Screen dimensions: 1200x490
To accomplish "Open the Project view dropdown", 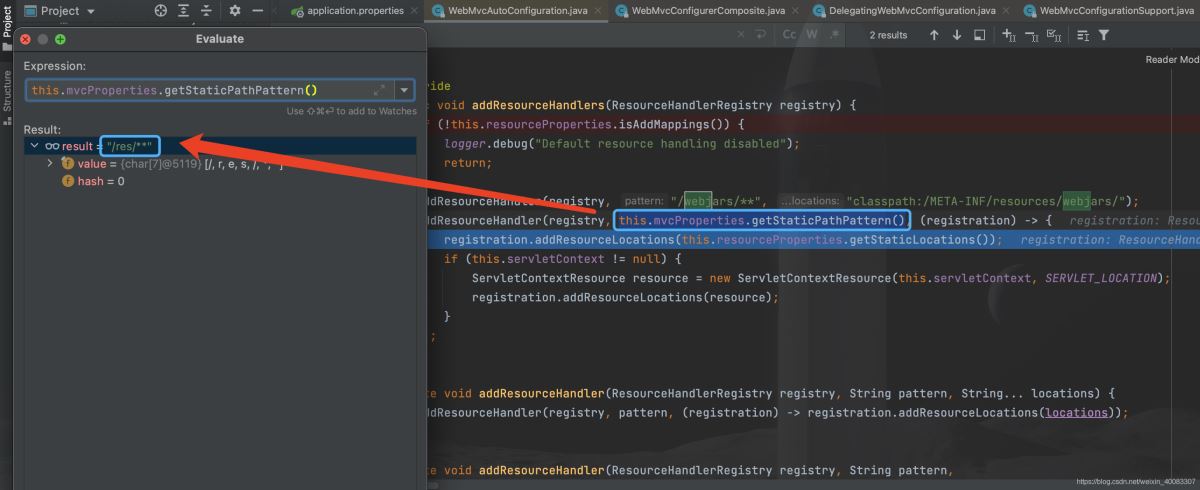I will pyautogui.click(x=58, y=11).
